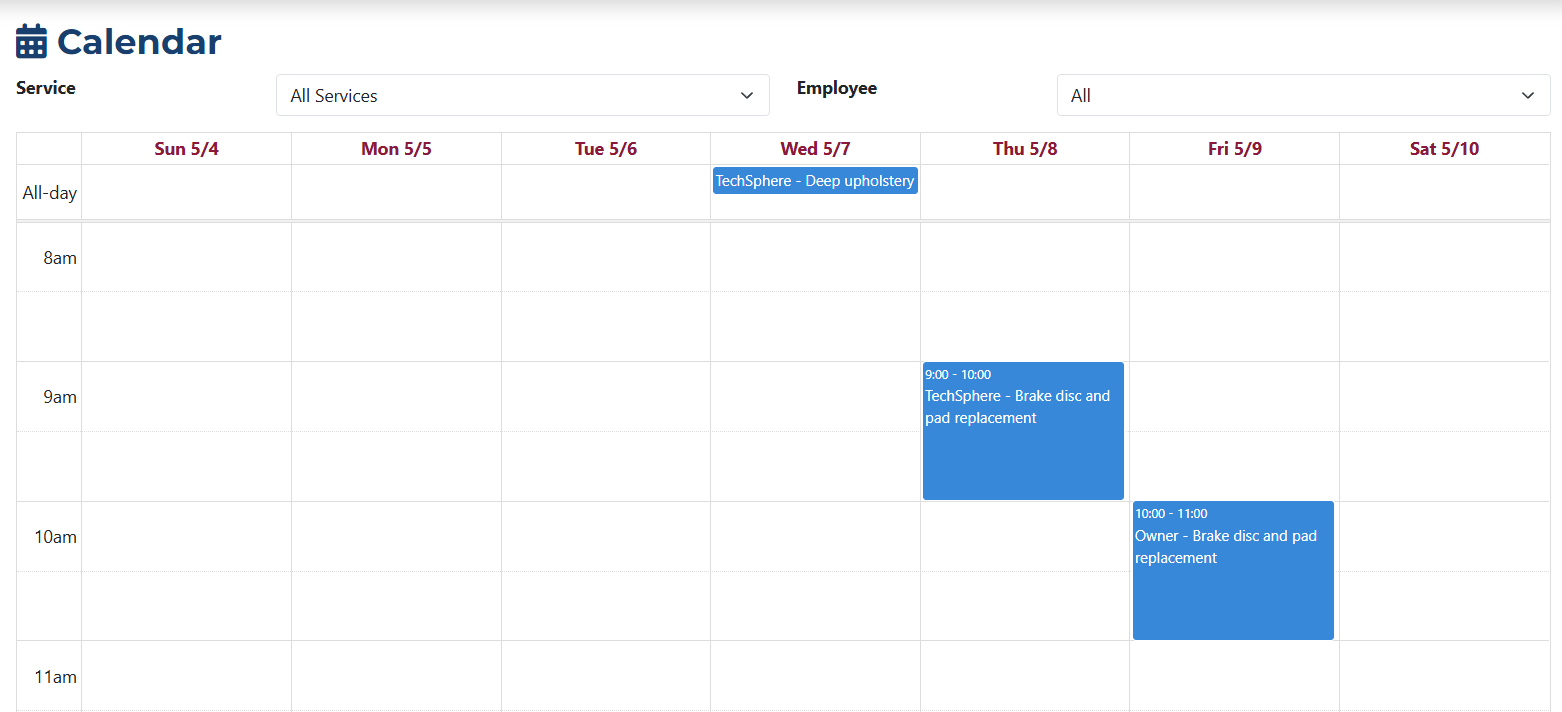Click the Thu 5/8 header label
The height and width of the screenshot is (712, 1562).
(x=1024, y=148)
